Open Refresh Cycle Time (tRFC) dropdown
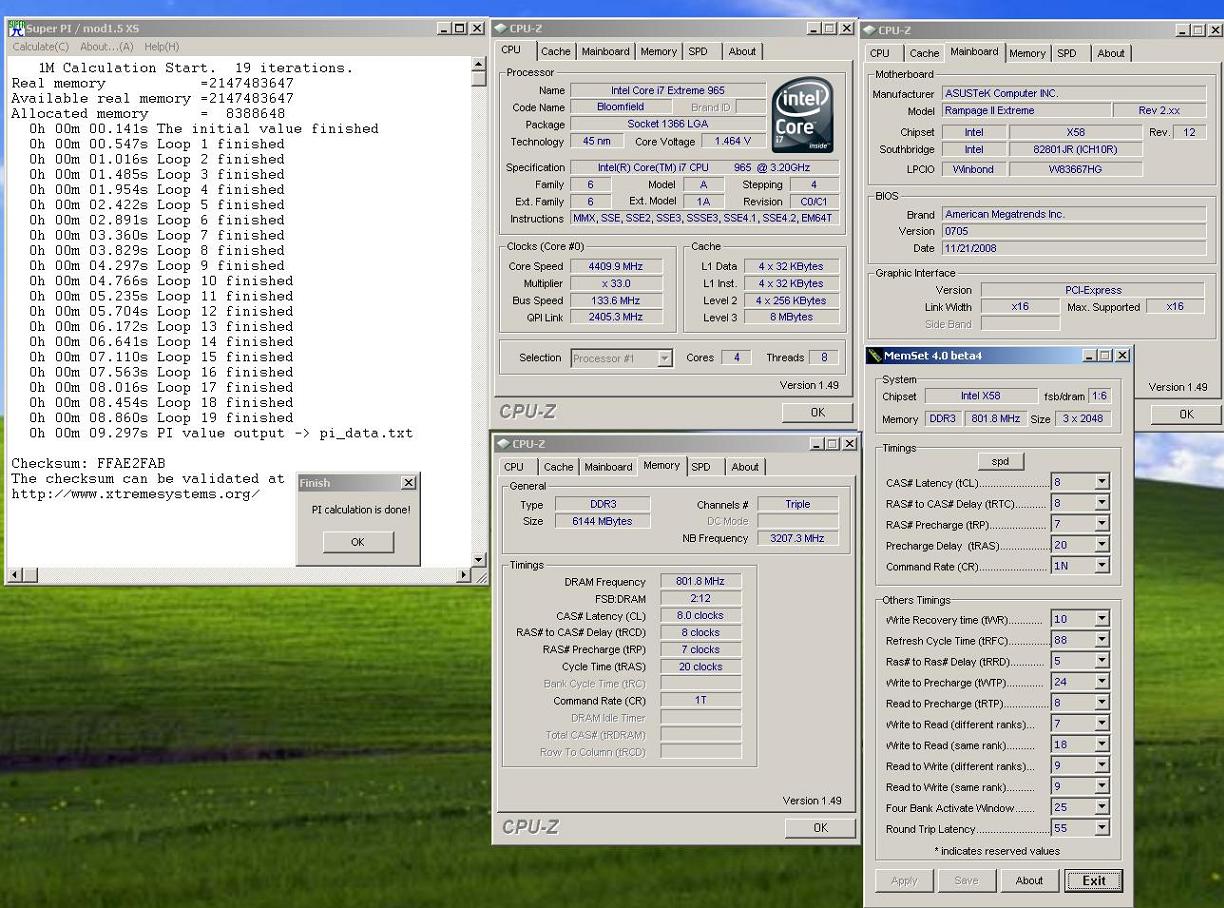This screenshot has height=908, width=1224. [x=1102, y=640]
